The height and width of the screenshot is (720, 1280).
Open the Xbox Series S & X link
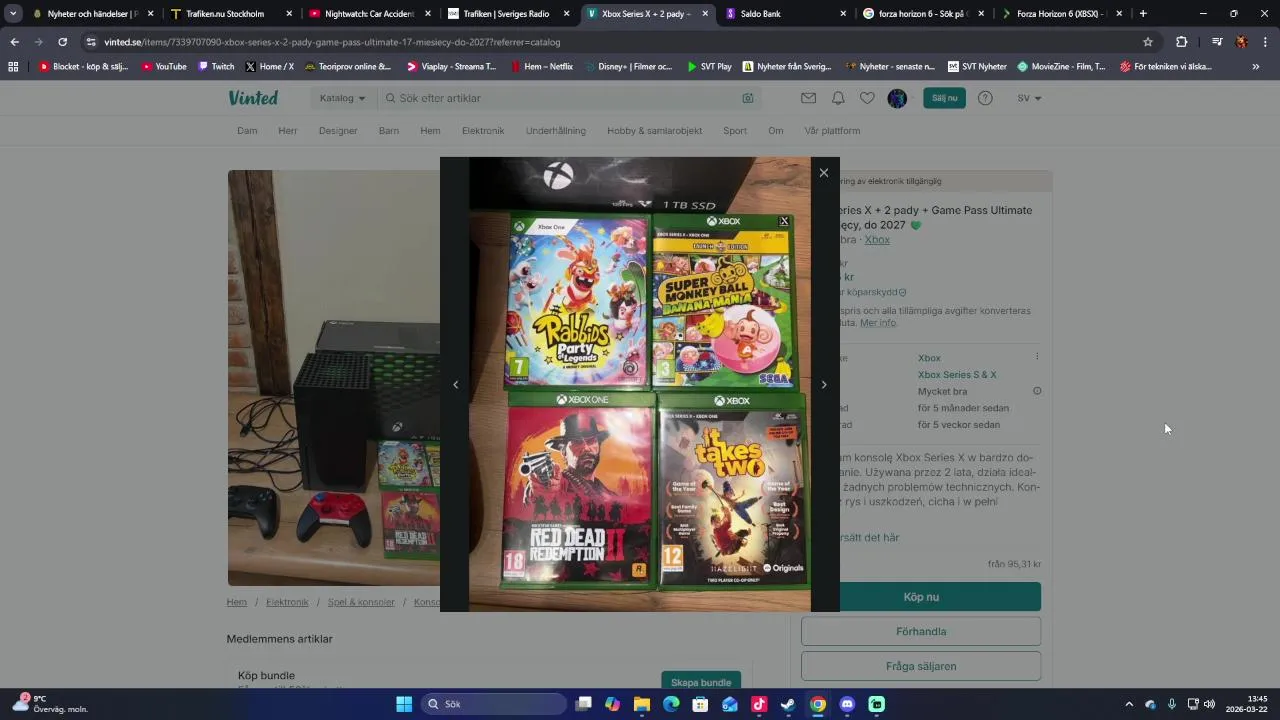tap(957, 375)
